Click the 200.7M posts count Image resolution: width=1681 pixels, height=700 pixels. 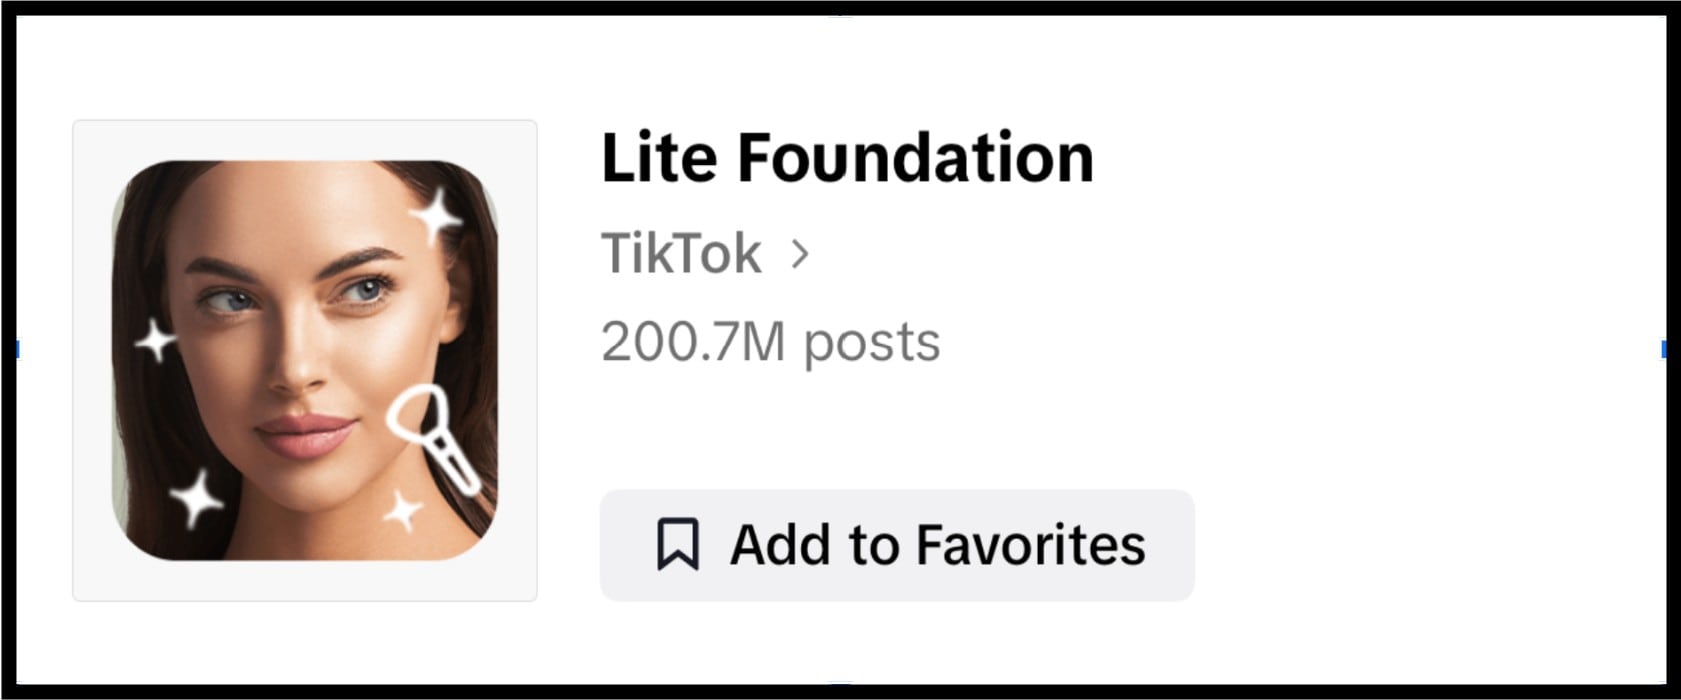[770, 341]
